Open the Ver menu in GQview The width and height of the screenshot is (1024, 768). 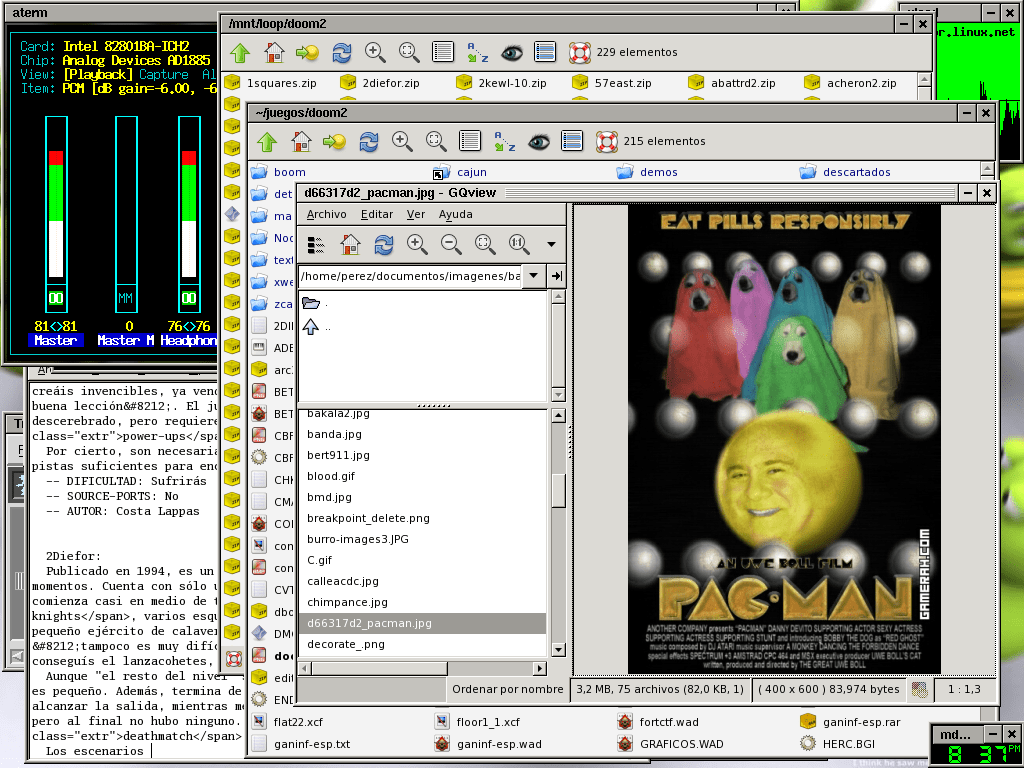[x=415, y=214]
